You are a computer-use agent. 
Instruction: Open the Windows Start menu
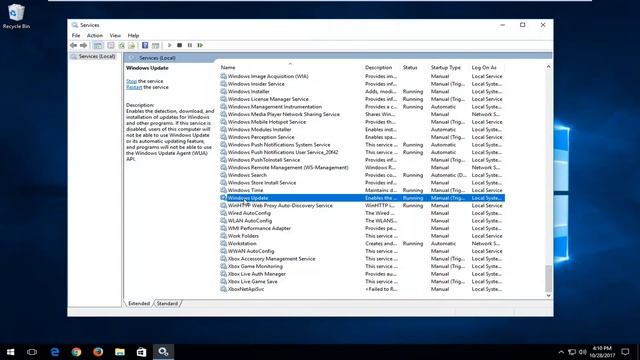(11, 352)
